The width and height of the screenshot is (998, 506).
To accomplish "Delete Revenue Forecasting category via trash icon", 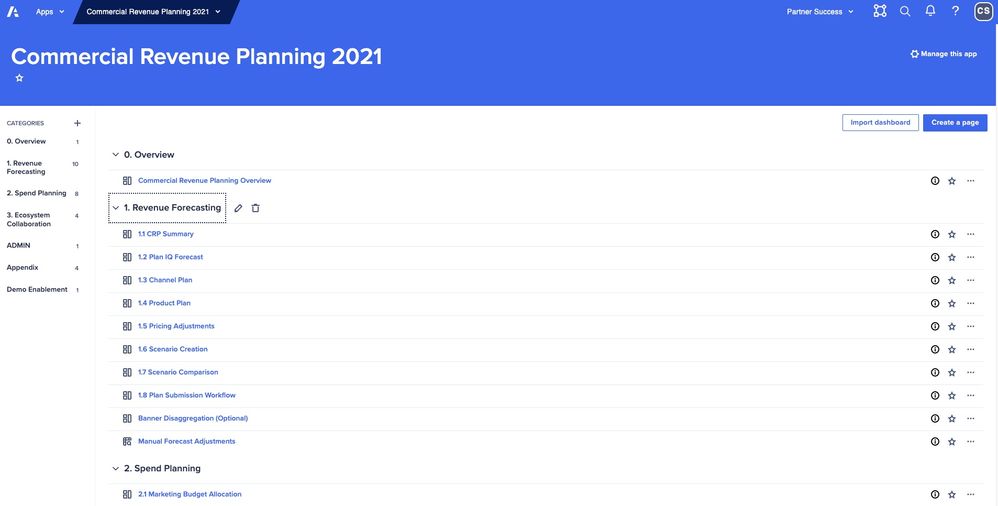I will click(255, 208).
